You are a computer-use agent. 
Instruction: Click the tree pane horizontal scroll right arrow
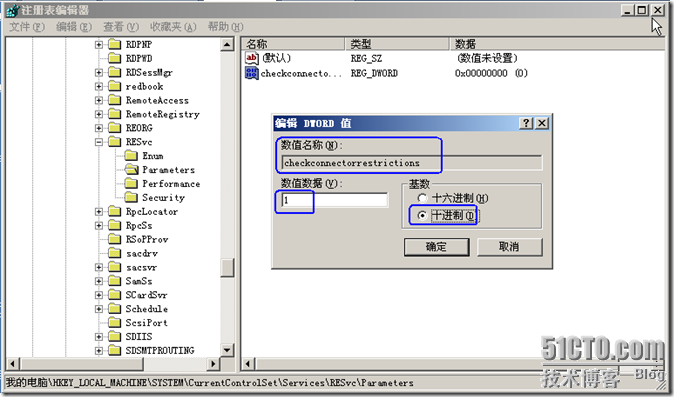(x=213, y=364)
